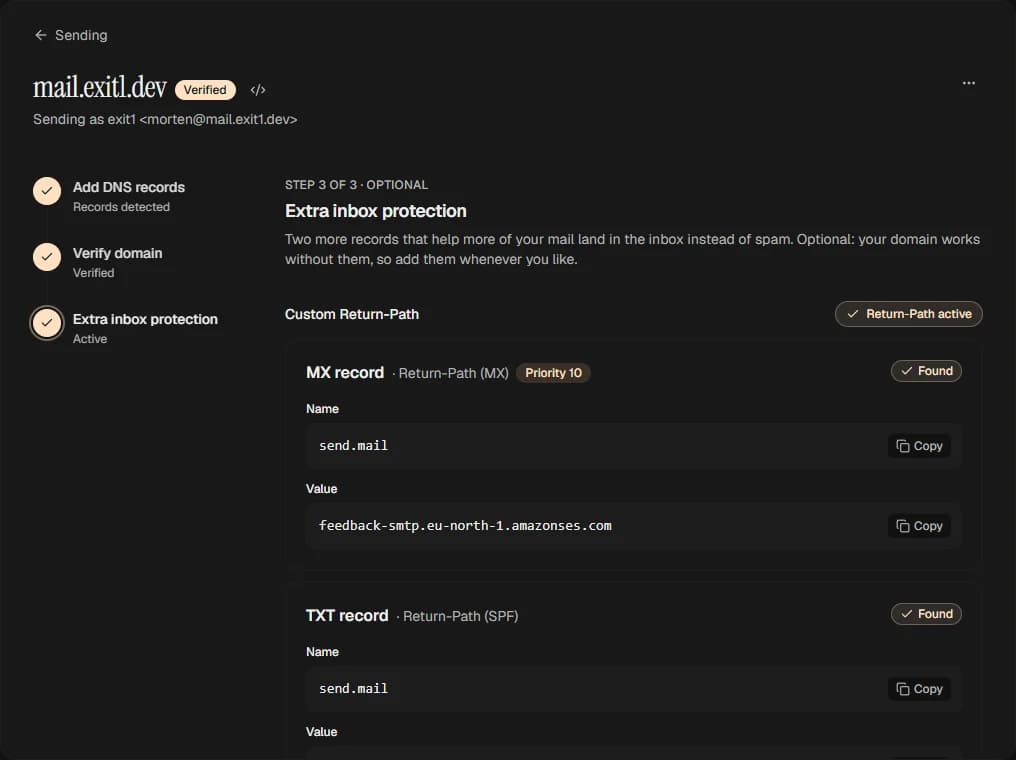Click the mail.exitl.dev domain title
This screenshot has height=760, width=1016.
[100, 87]
